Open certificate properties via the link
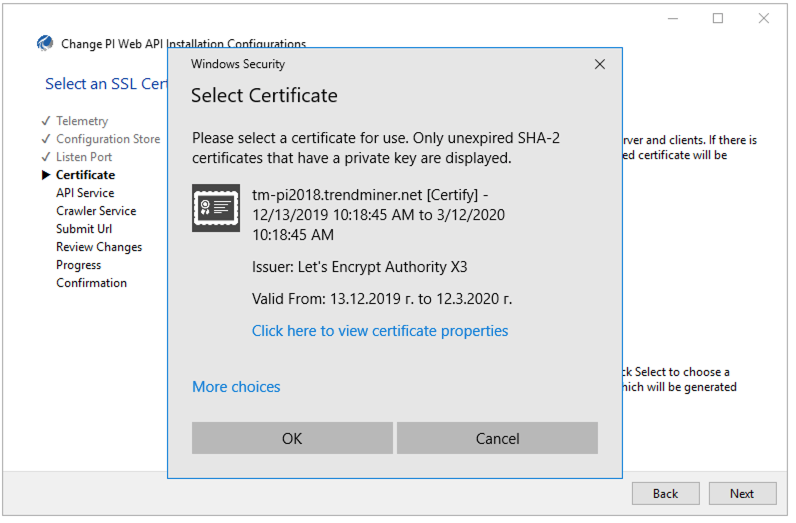796x523 pixels. tap(380, 331)
